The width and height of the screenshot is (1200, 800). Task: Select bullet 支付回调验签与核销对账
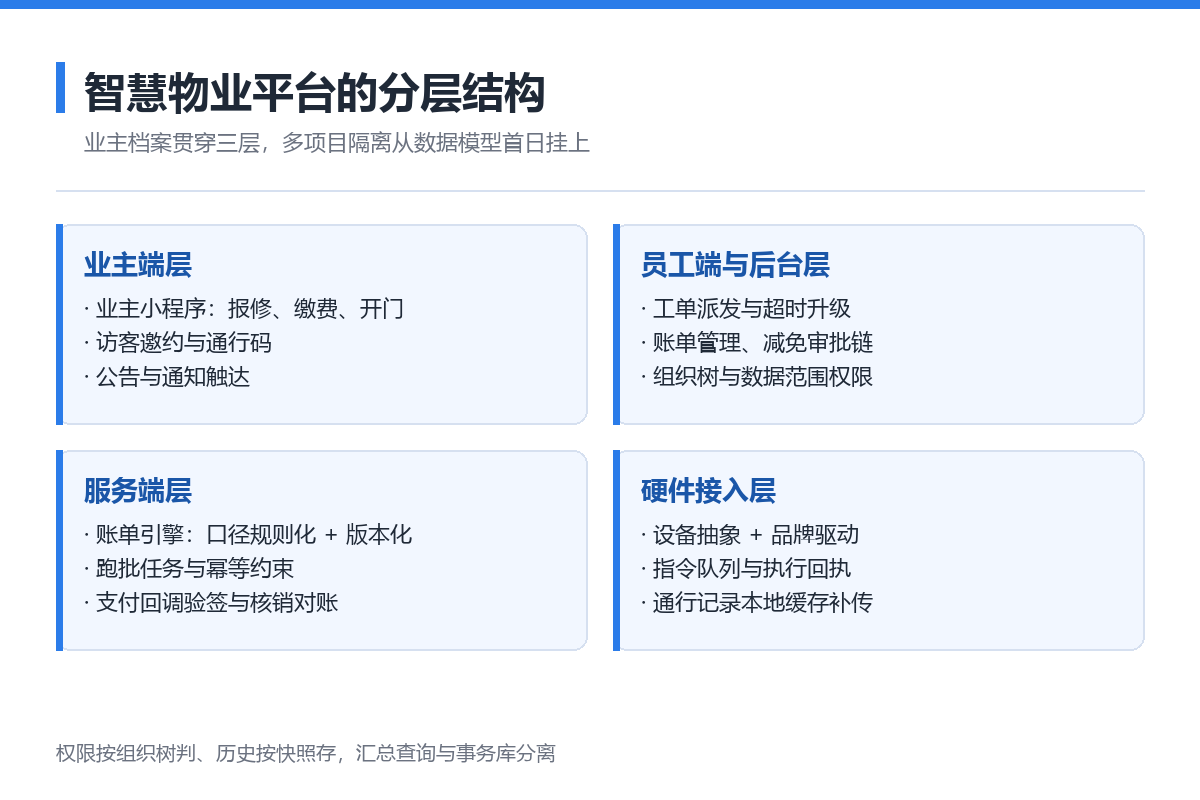211,603
